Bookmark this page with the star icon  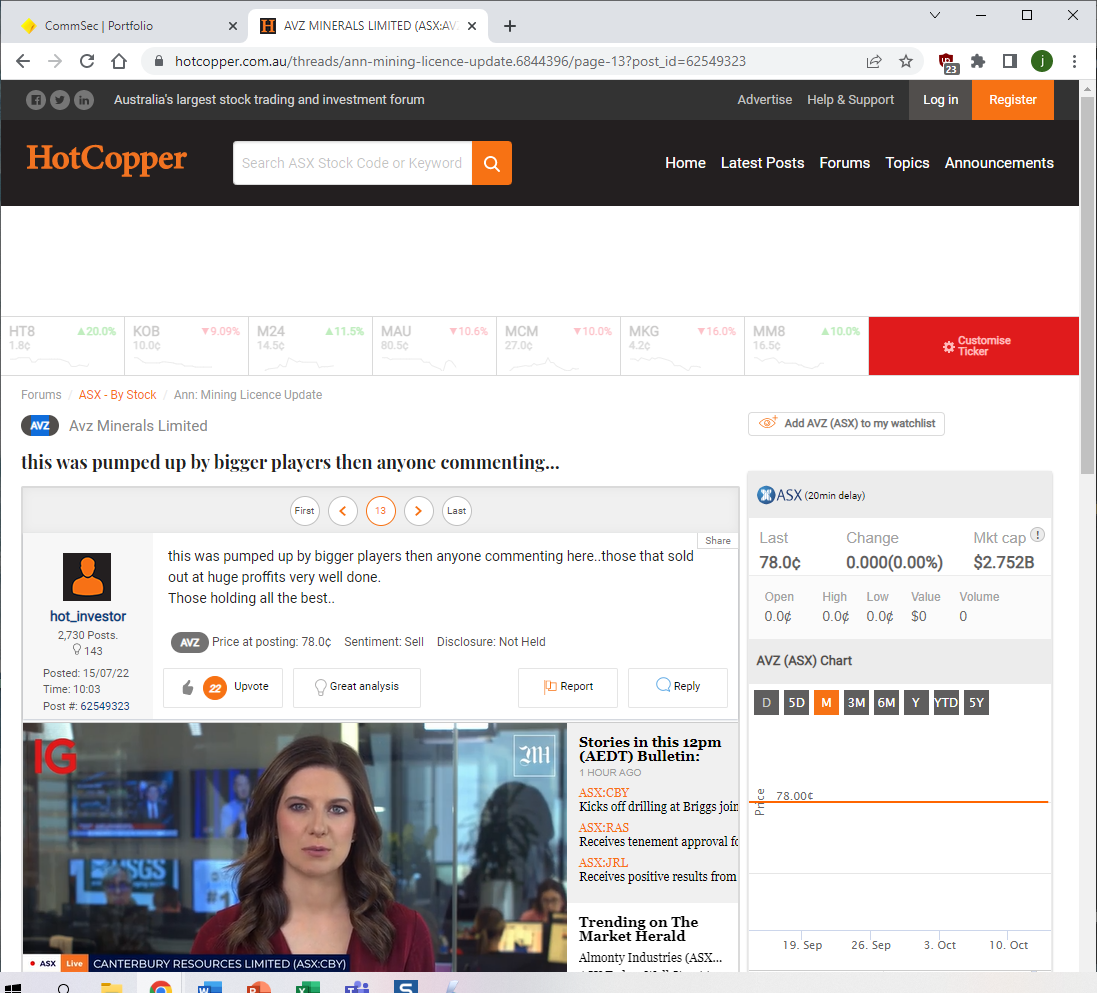(906, 61)
